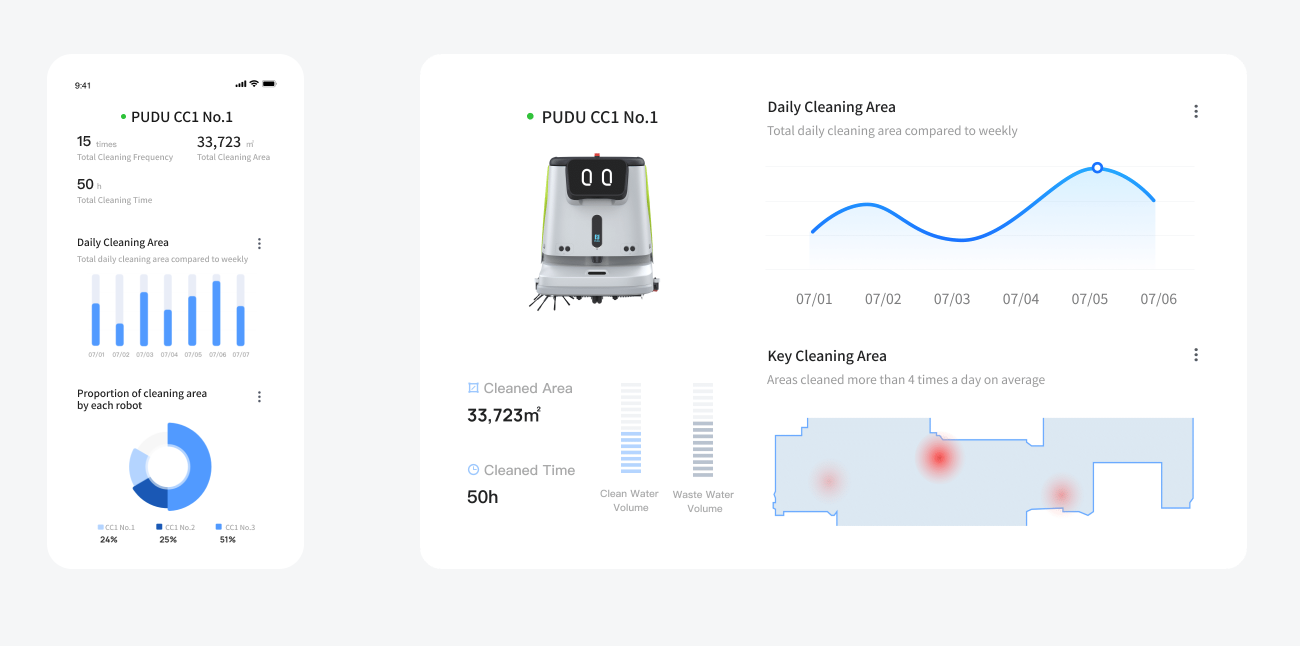Click the 07/02 label on line chart axis
1300x646 pixels.
click(x=883, y=299)
